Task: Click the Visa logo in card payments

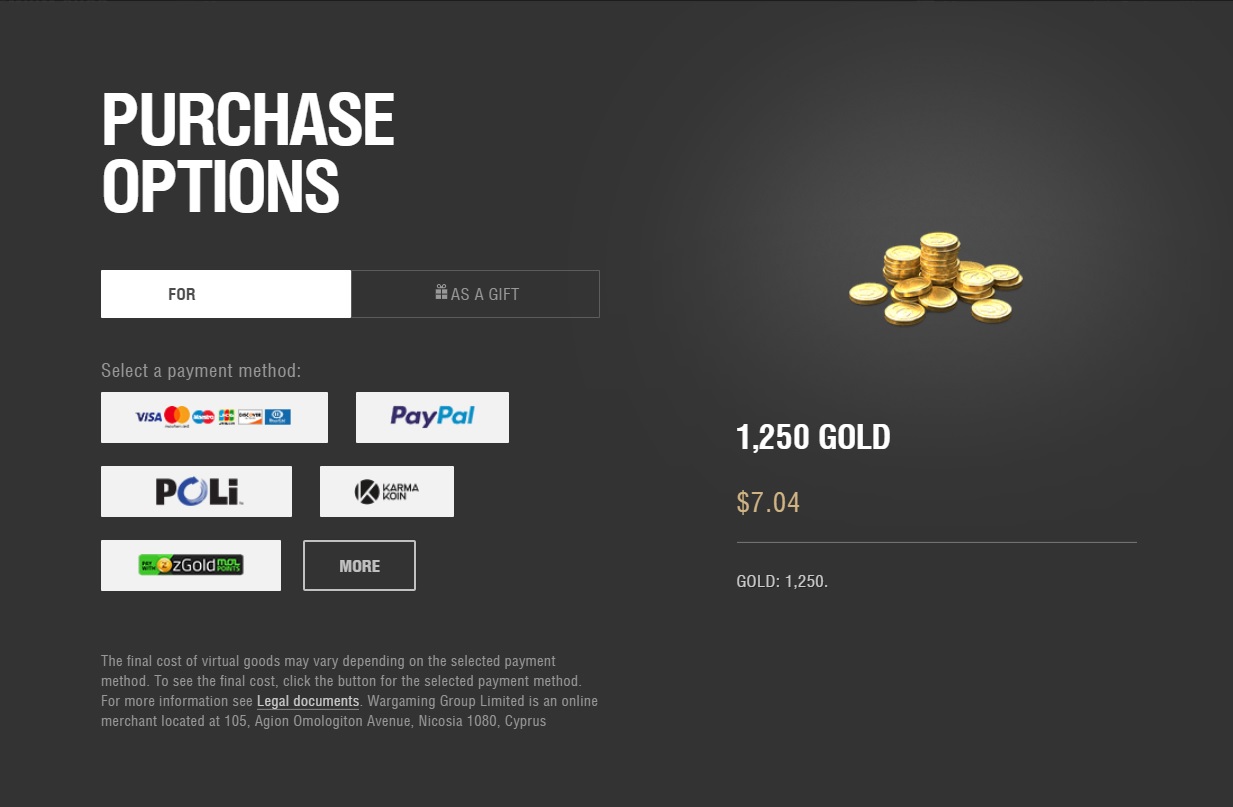Action: click(x=149, y=417)
